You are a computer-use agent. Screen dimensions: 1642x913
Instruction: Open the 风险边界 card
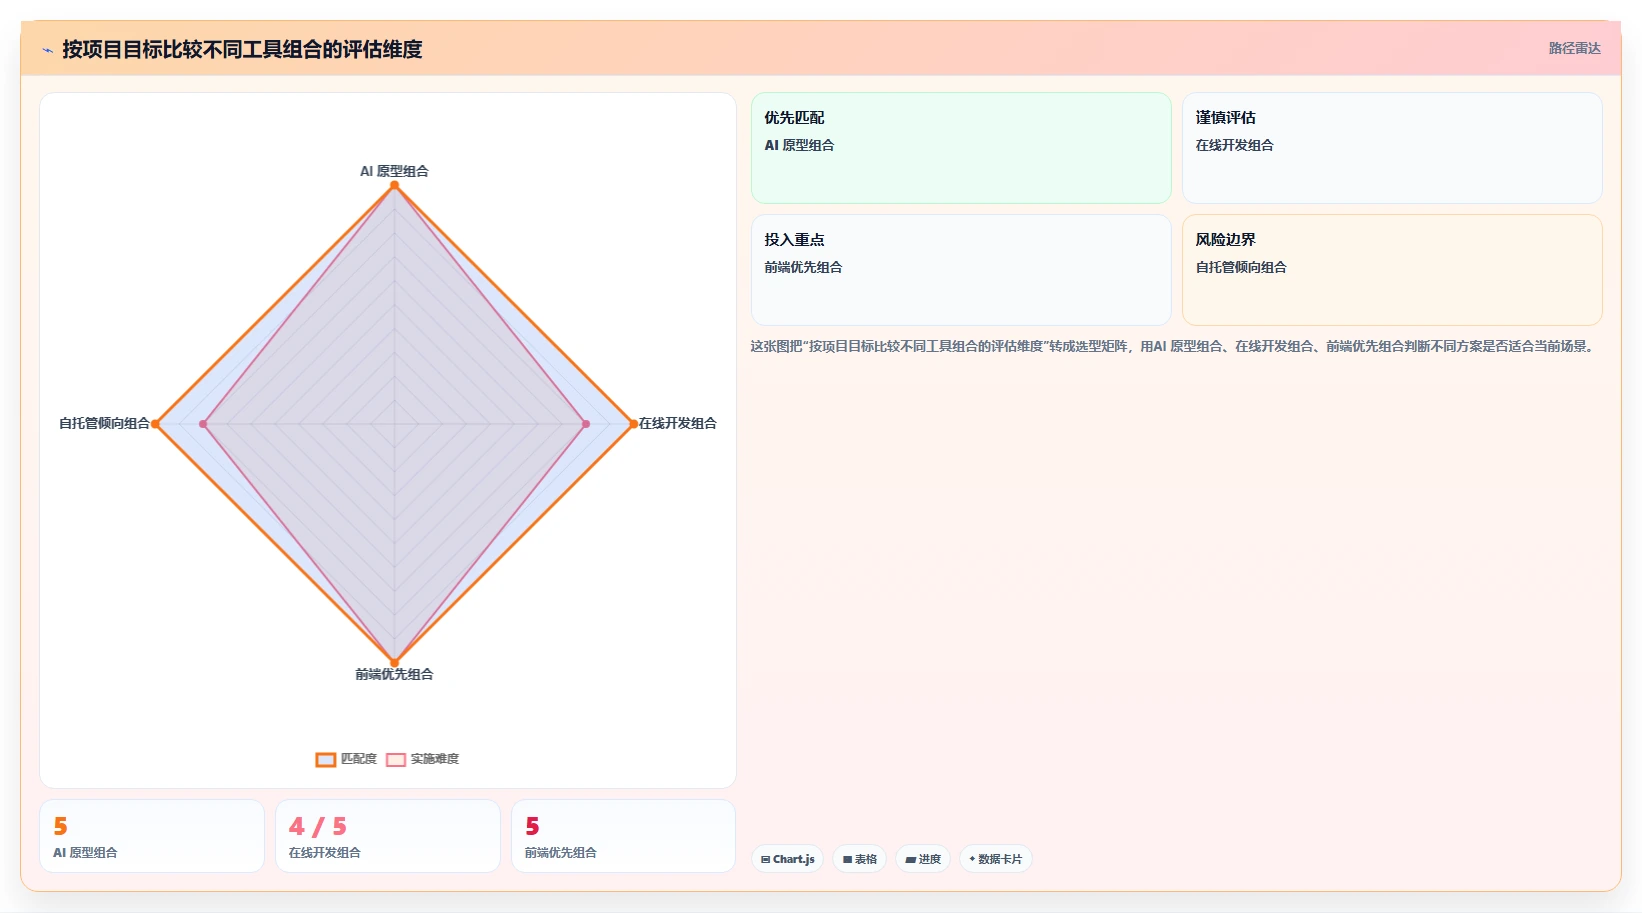tap(1392, 270)
